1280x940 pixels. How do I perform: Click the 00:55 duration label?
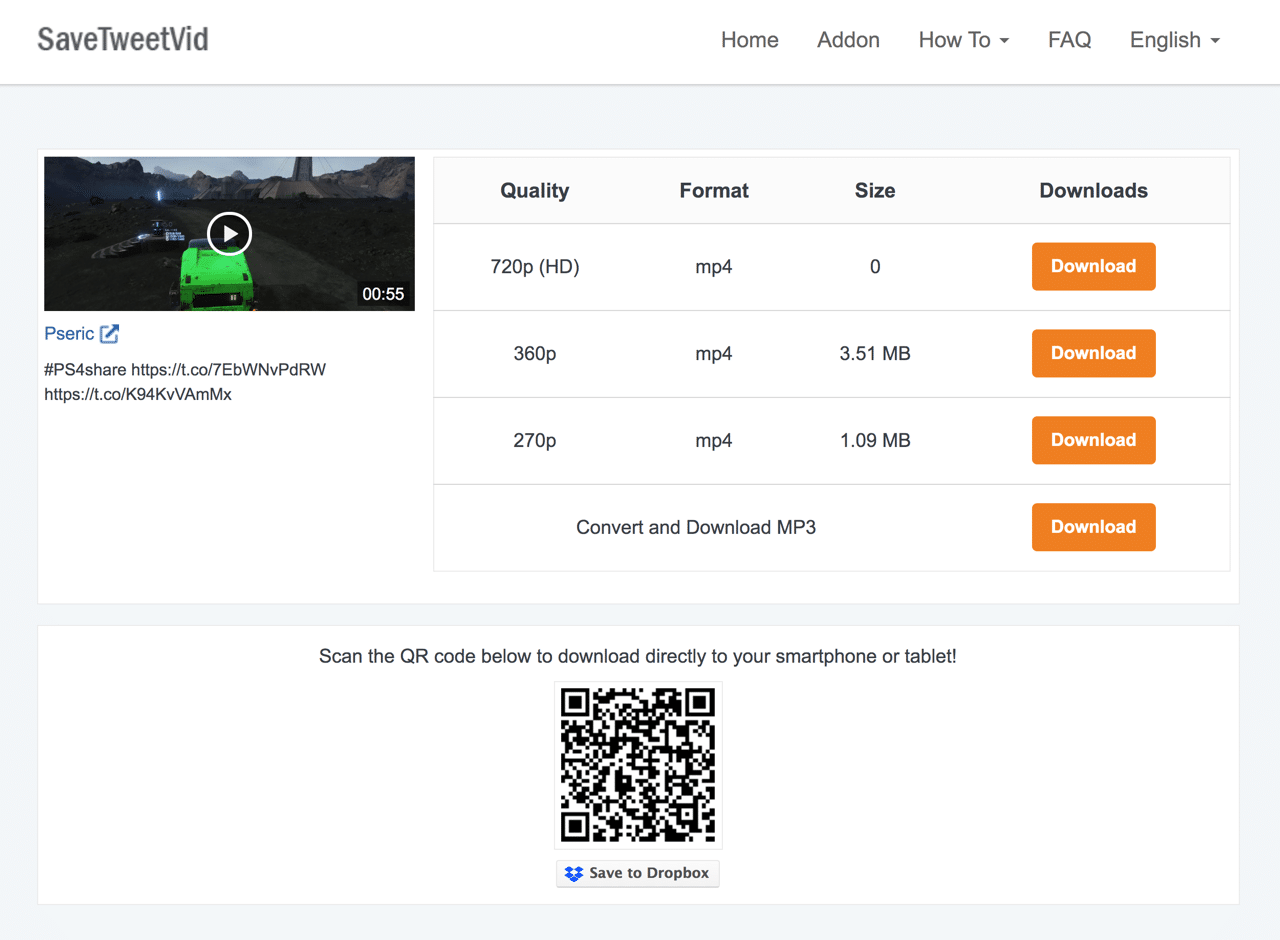click(384, 294)
